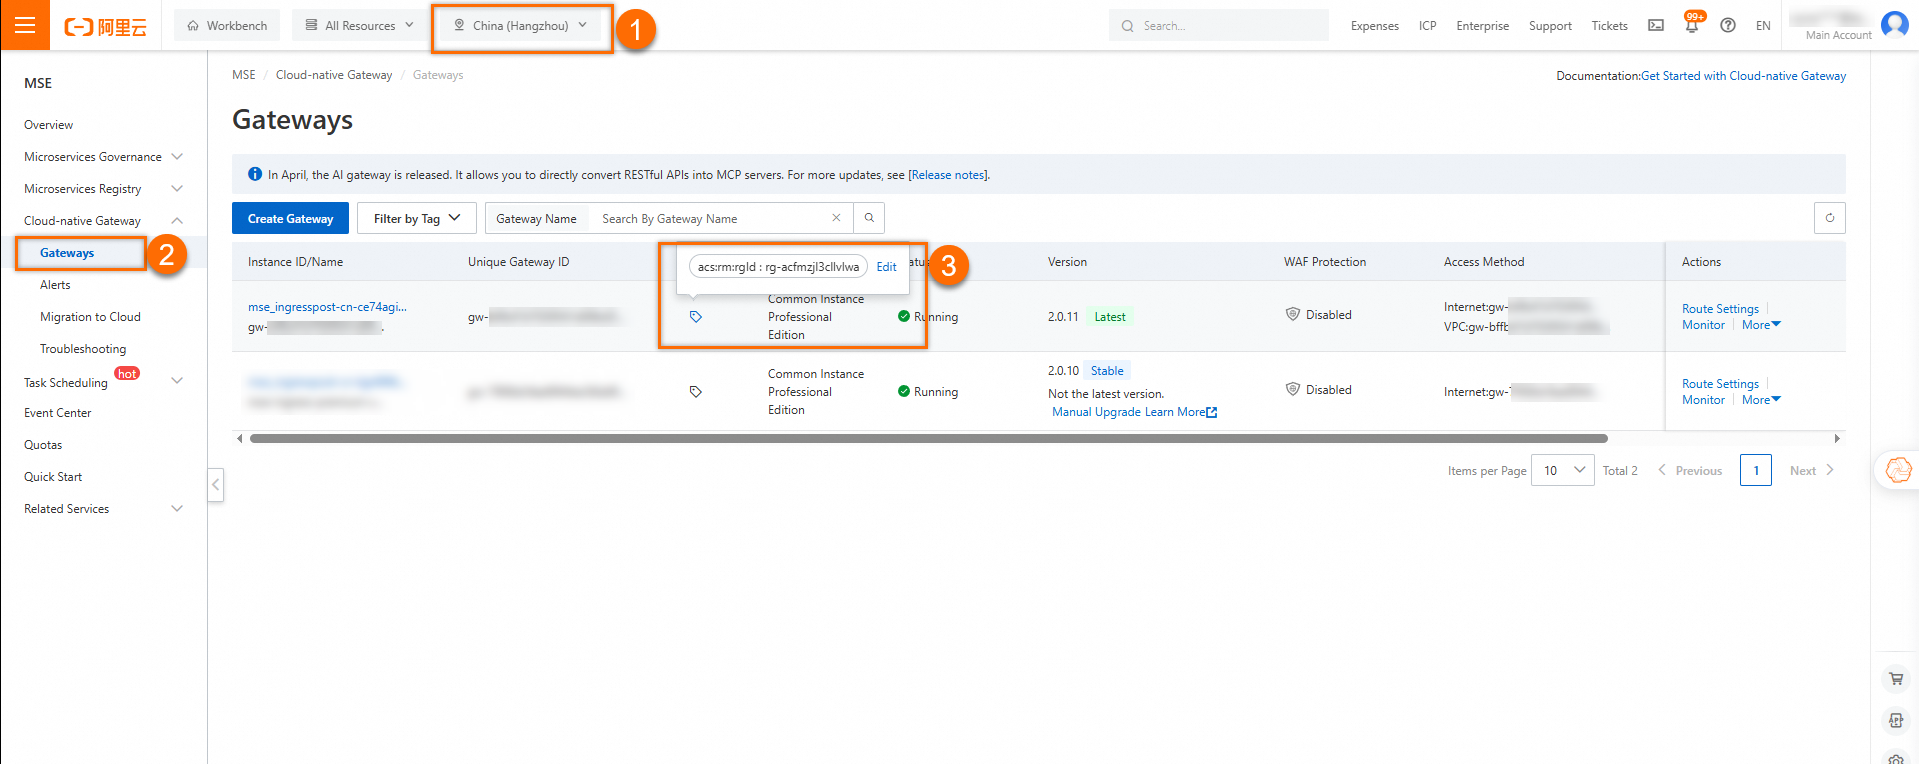Screen dimensions: 1919x764
Task: Open Support in top menu
Action: tap(1550, 26)
